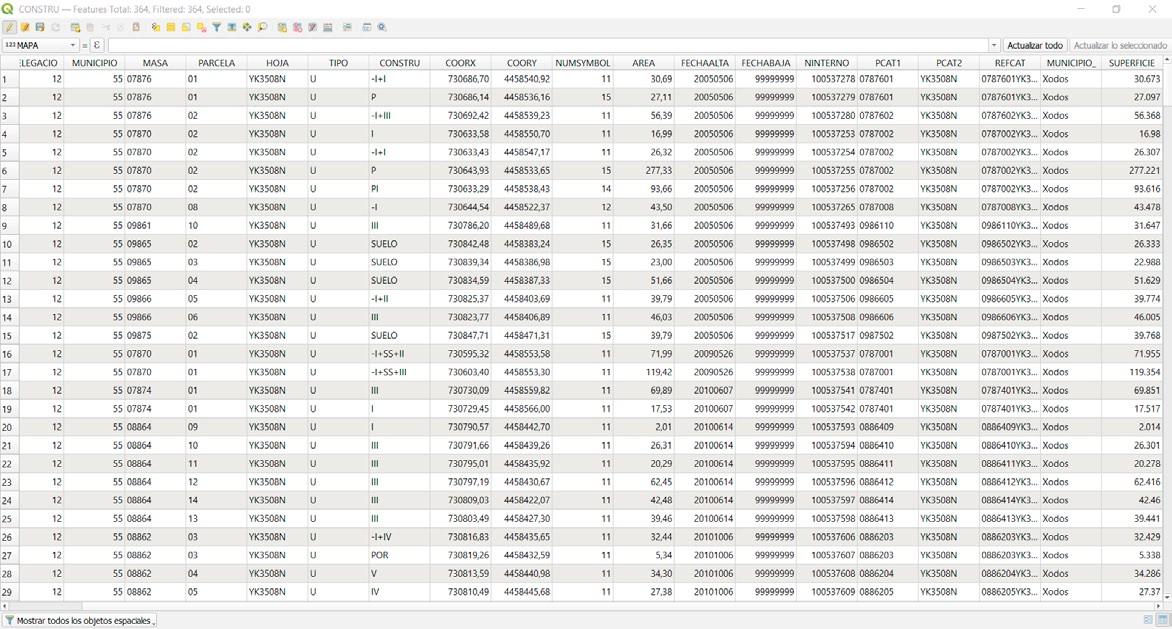1172x629 pixels.
Task: Sort by the MASA column header
Action: (155, 63)
